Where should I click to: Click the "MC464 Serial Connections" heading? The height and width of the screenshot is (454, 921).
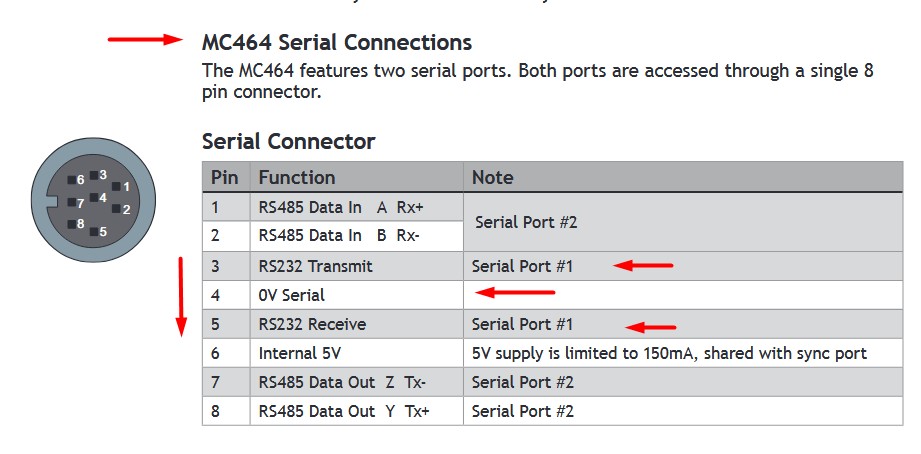point(336,43)
